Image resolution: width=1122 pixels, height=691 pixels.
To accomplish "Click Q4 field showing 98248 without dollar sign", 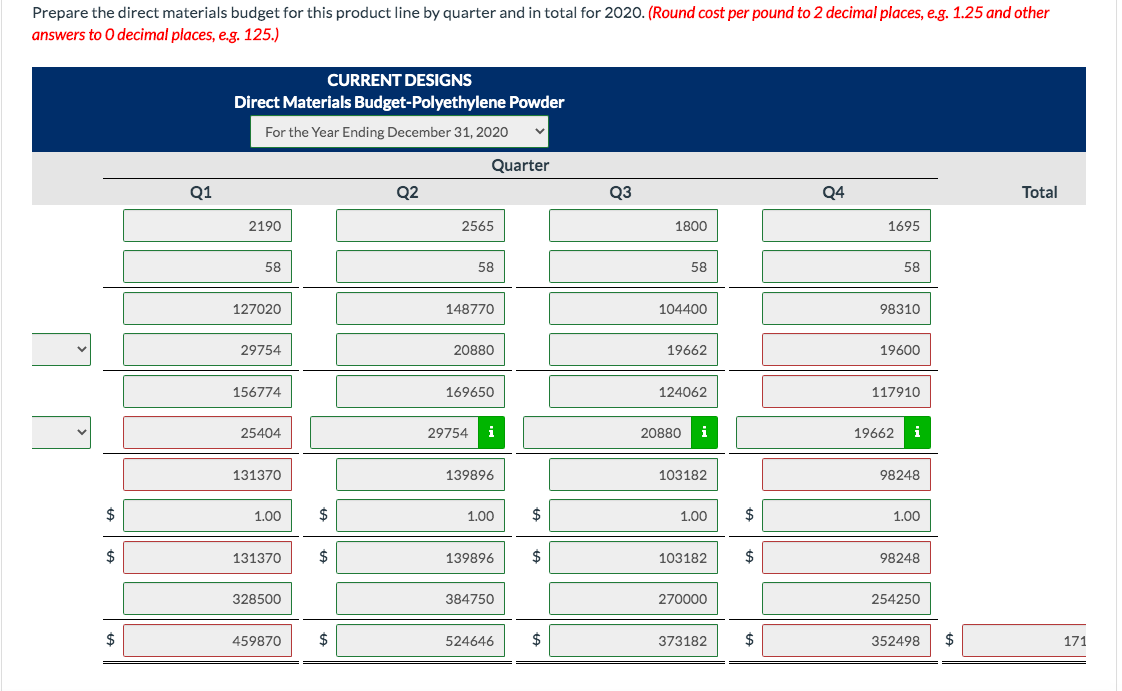I will point(847,475).
